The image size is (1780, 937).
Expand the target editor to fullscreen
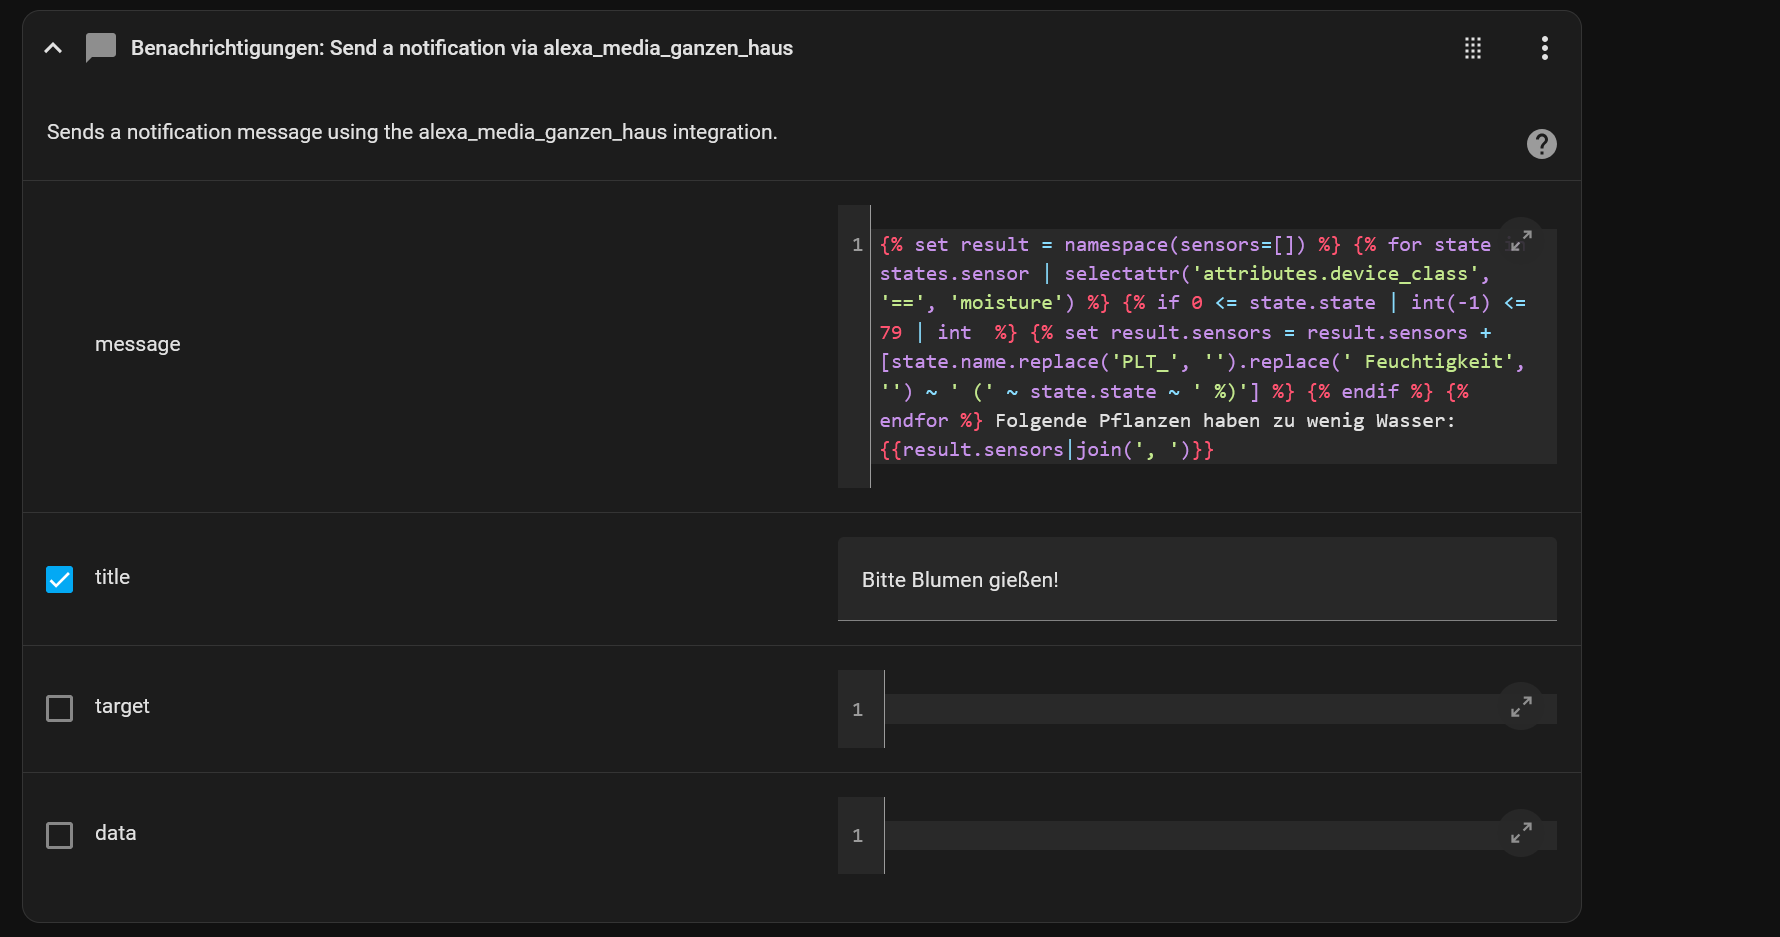(x=1520, y=707)
